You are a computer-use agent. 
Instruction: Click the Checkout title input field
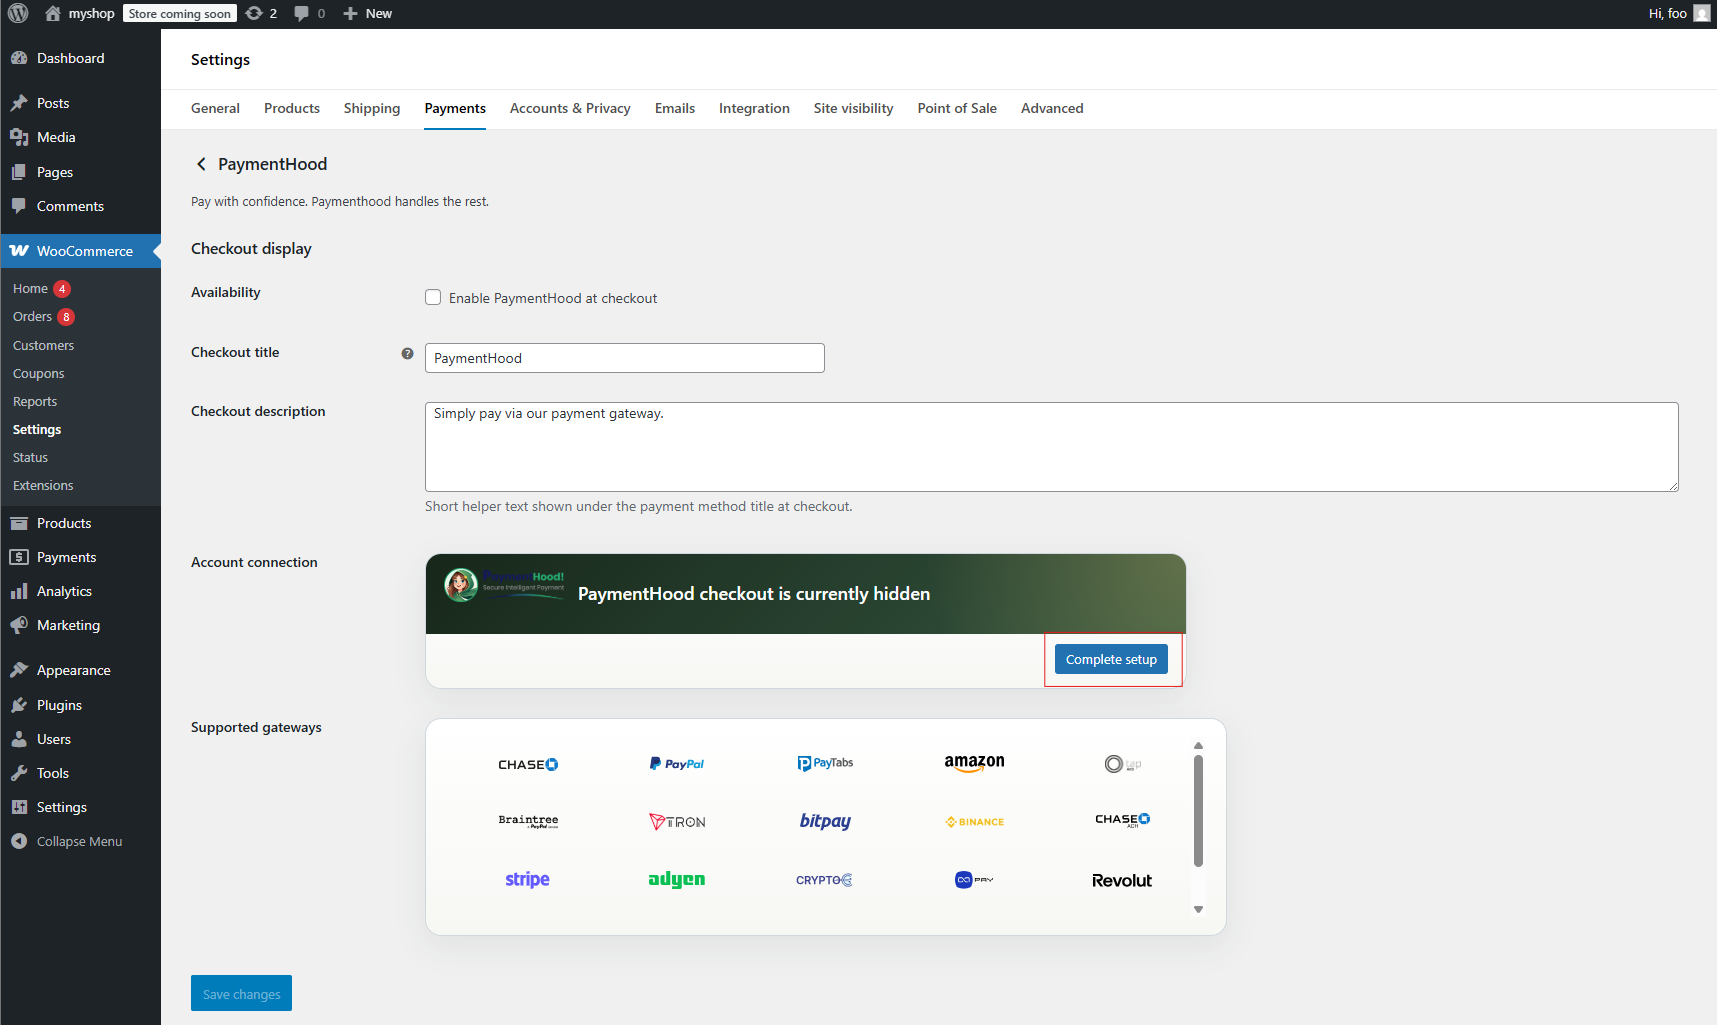(625, 358)
